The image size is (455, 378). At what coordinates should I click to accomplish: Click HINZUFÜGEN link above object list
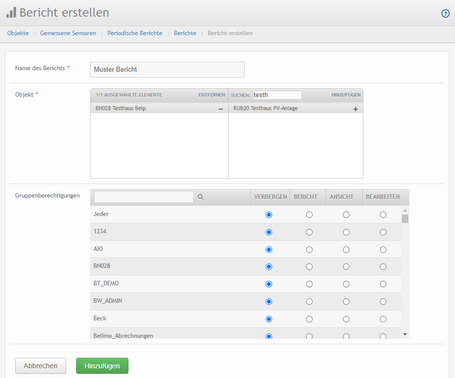point(346,95)
